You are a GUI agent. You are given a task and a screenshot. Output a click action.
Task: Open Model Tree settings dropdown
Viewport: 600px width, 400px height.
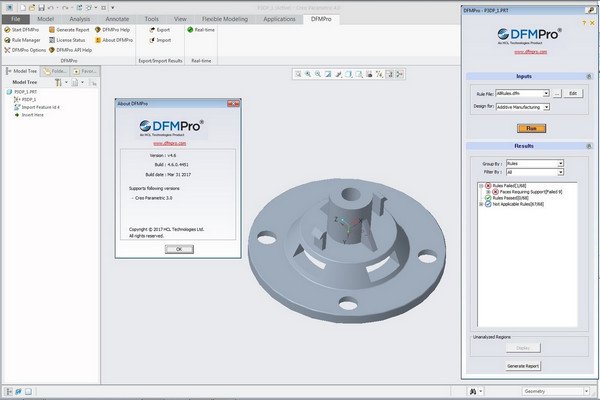pyautogui.click(x=60, y=82)
